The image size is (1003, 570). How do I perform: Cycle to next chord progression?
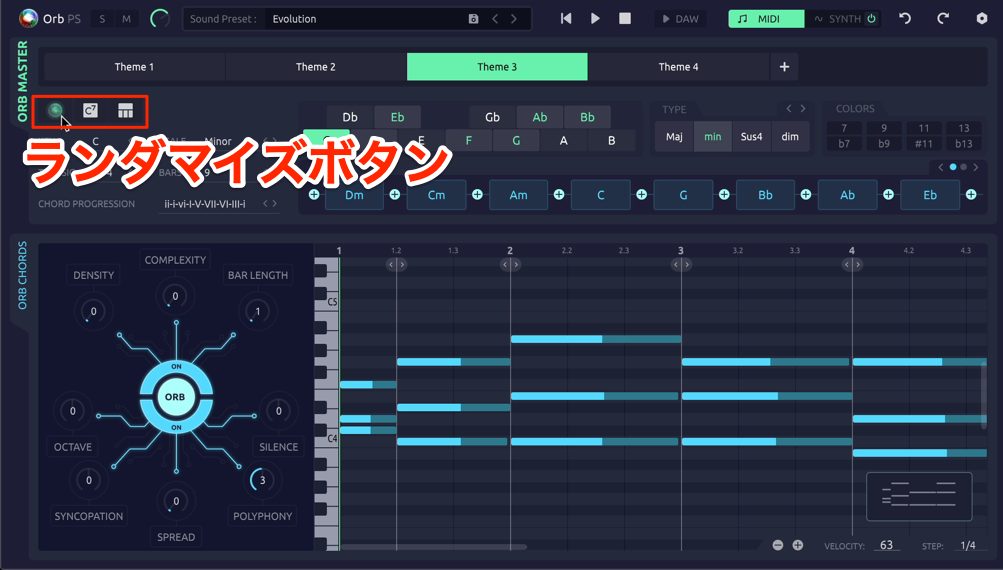pyautogui.click(x=275, y=203)
